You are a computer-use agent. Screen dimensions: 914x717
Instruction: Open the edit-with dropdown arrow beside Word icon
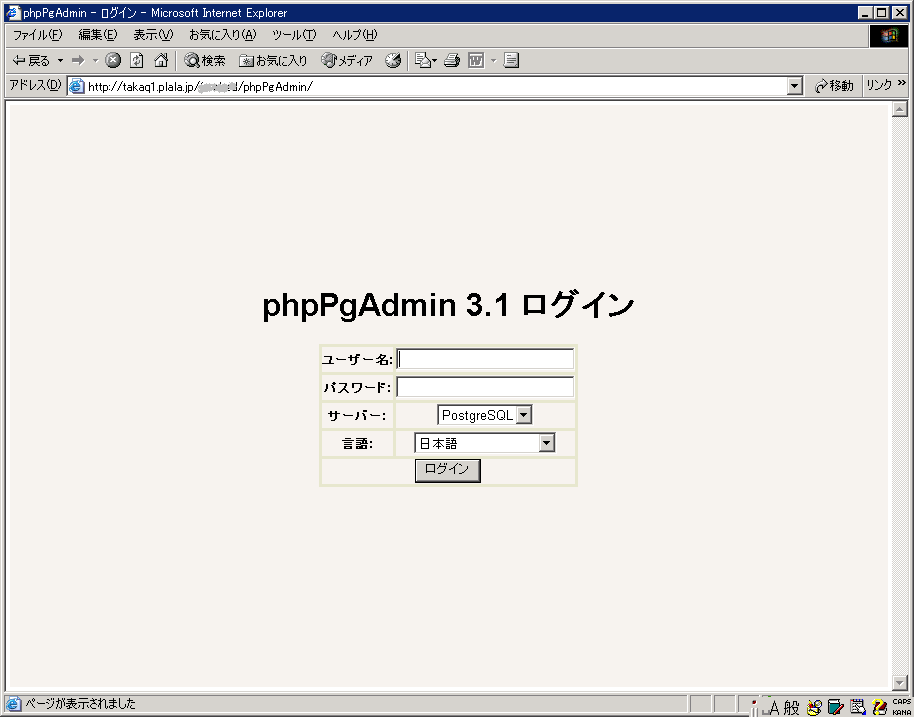(x=493, y=61)
